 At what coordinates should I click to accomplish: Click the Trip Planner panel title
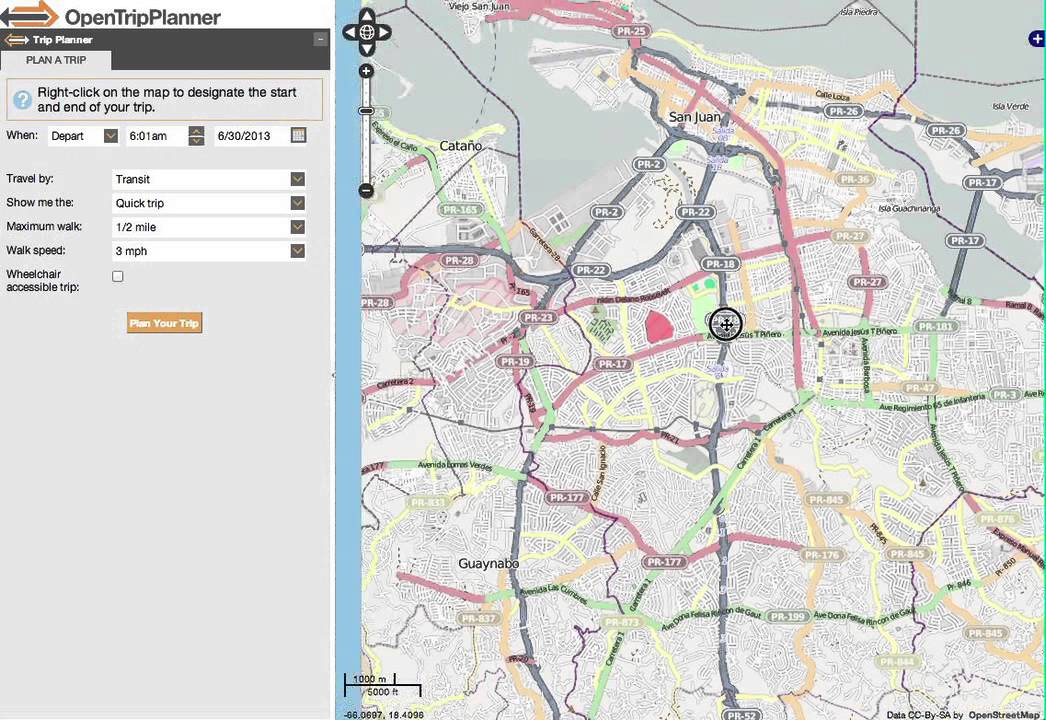pyautogui.click(x=62, y=40)
